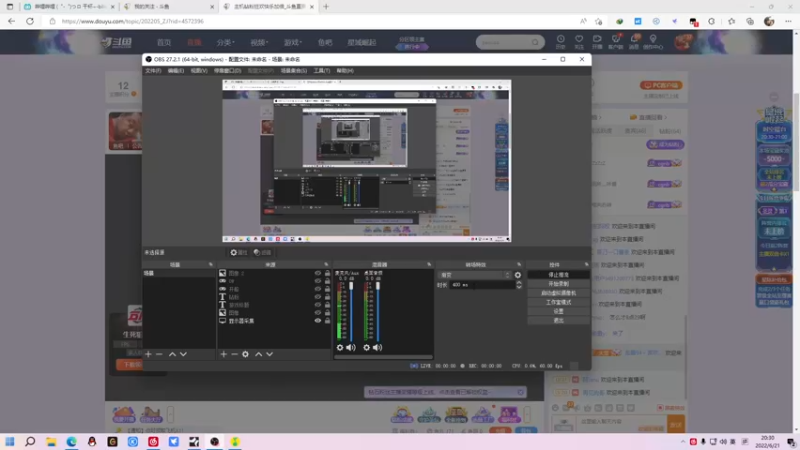The height and width of the screenshot is (450, 800).
Task: Refresh the browser page
Action: pyautogui.click(x=30, y=21)
